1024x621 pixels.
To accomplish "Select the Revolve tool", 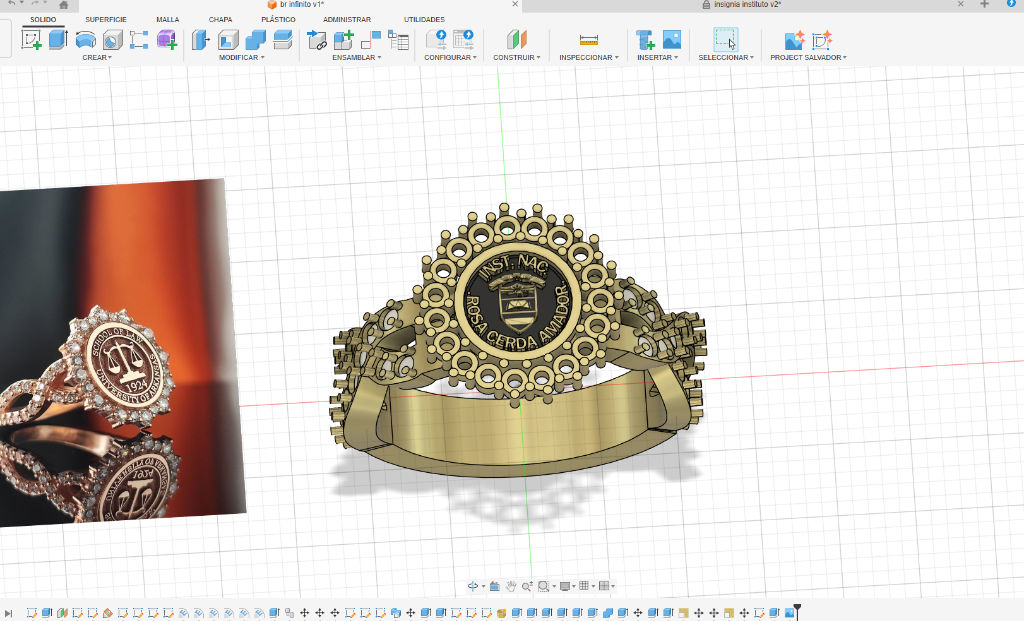I will [86, 40].
